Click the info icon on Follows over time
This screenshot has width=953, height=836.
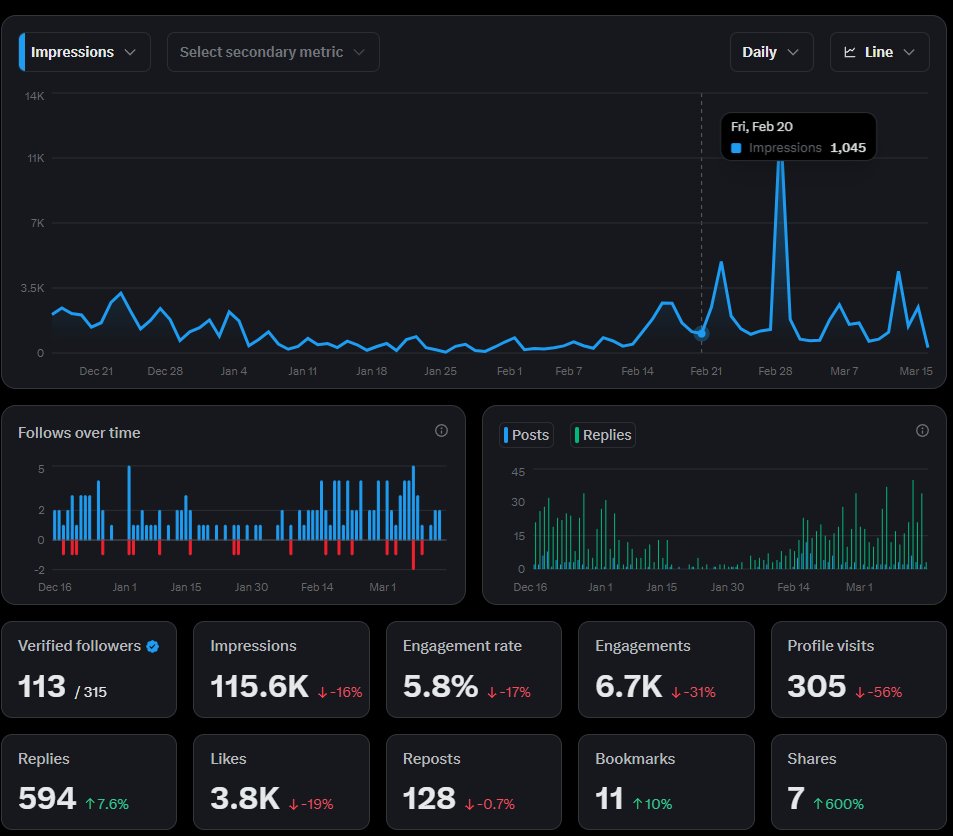(441, 431)
